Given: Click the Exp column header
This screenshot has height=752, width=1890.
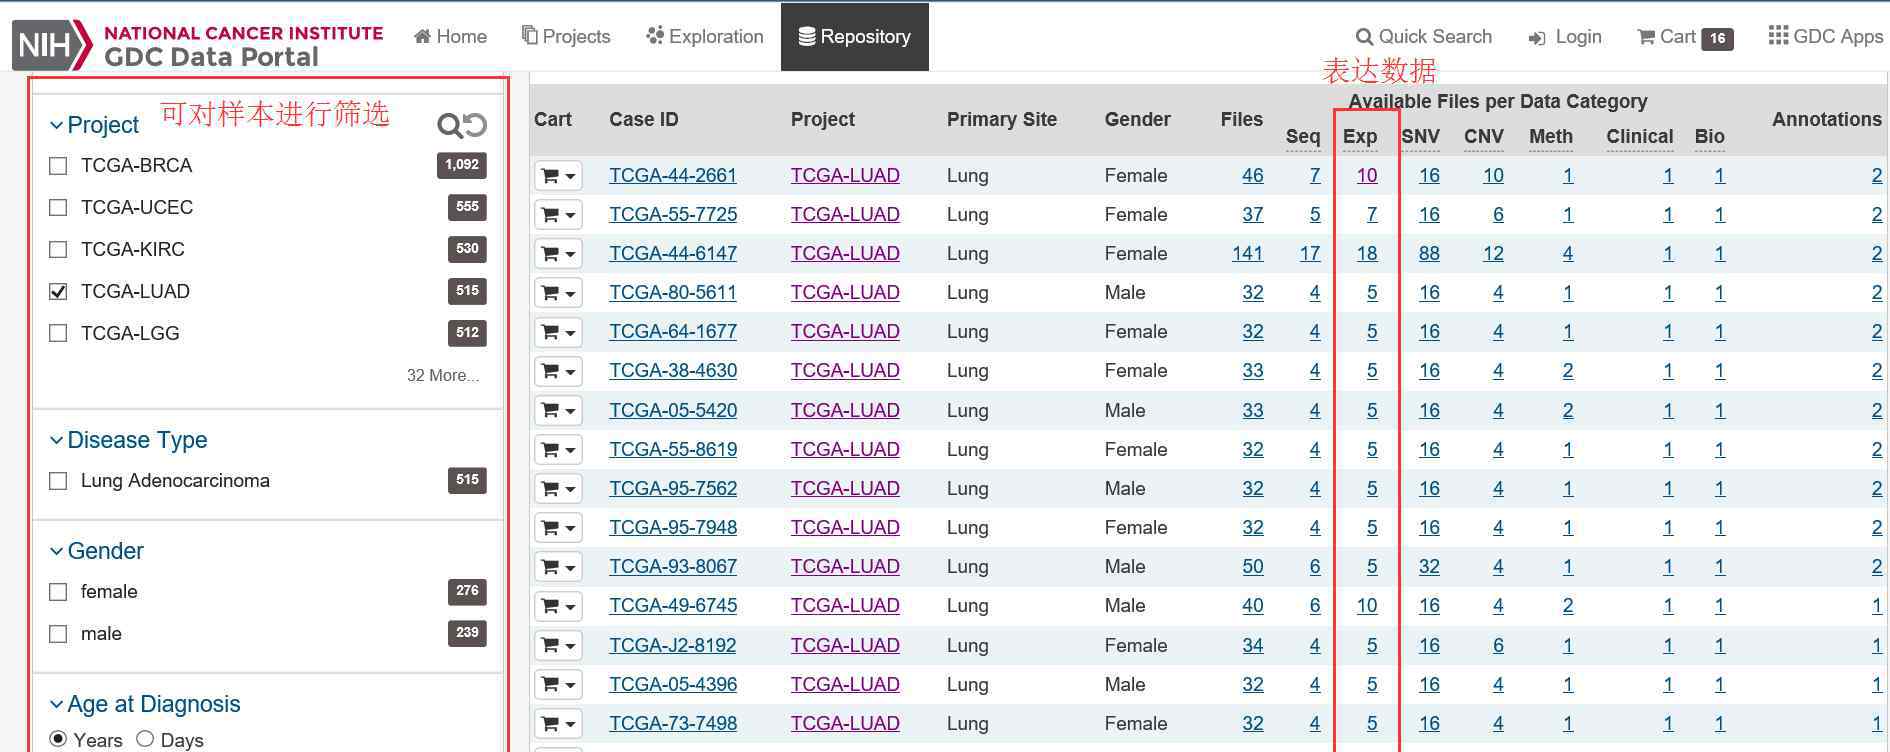Looking at the screenshot, I should pos(1360,137).
